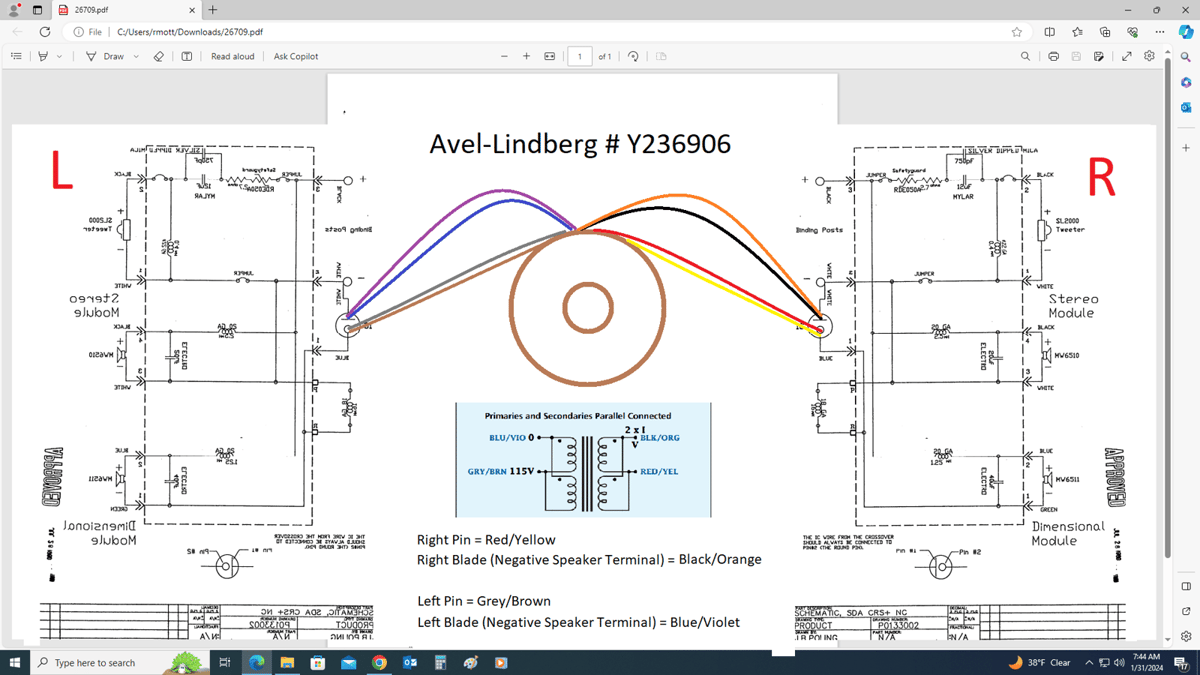Click the Avel-Lindberg # Y236906 title text
Viewport: 1200px width, 675px height.
pos(580,144)
